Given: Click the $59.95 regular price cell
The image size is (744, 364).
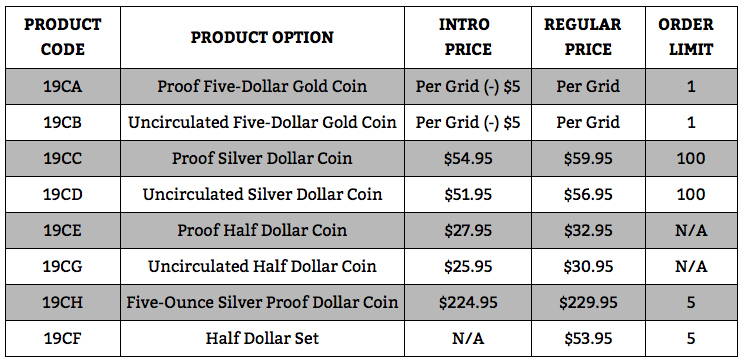Looking at the screenshot, I should point(588,159).
